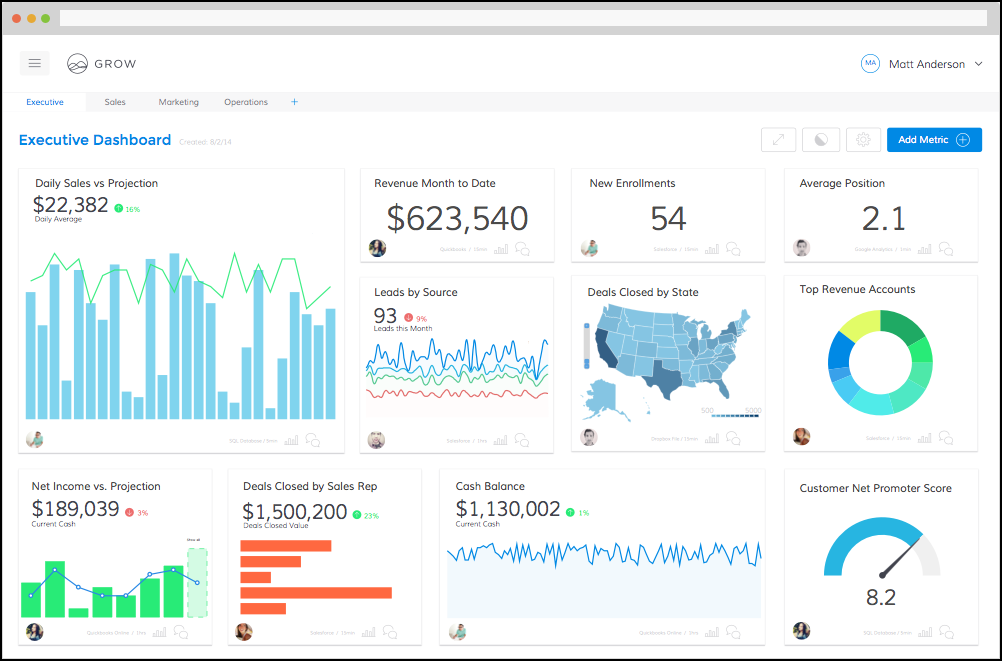Open the Operations tab
The image size is (1002, 661).
[x=246, y=102]
